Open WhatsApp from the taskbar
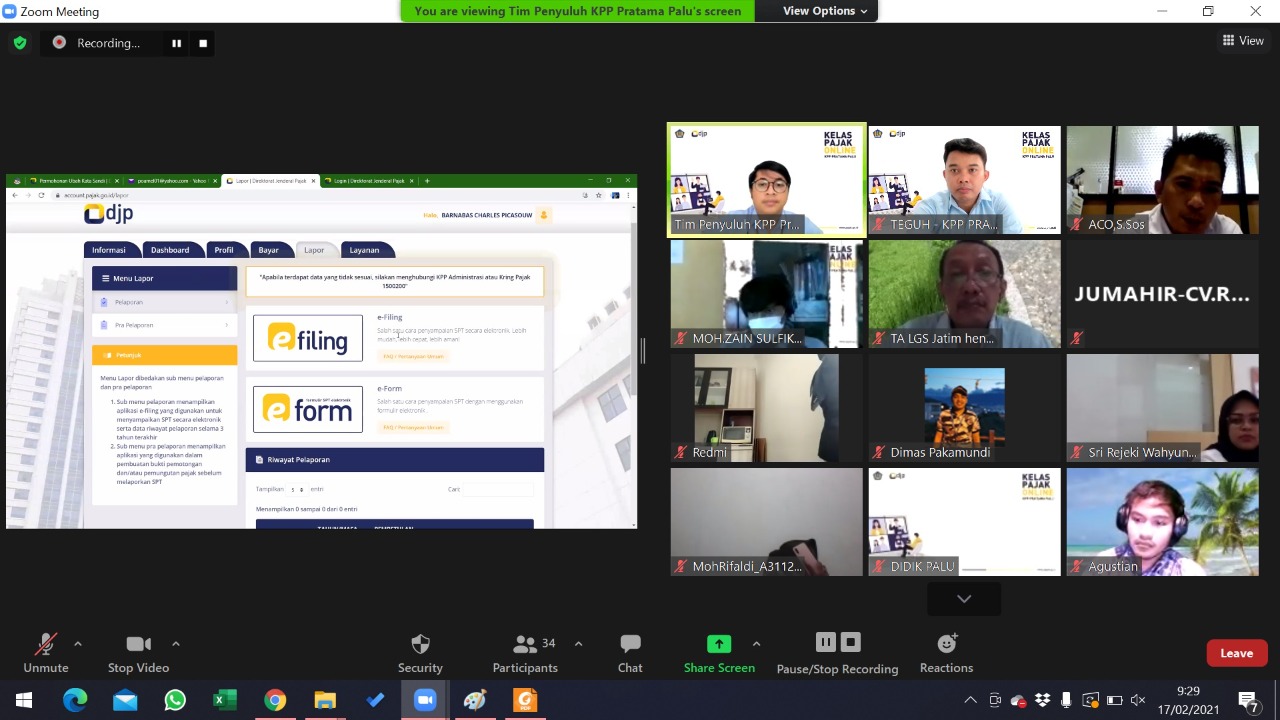 (175, 700)
